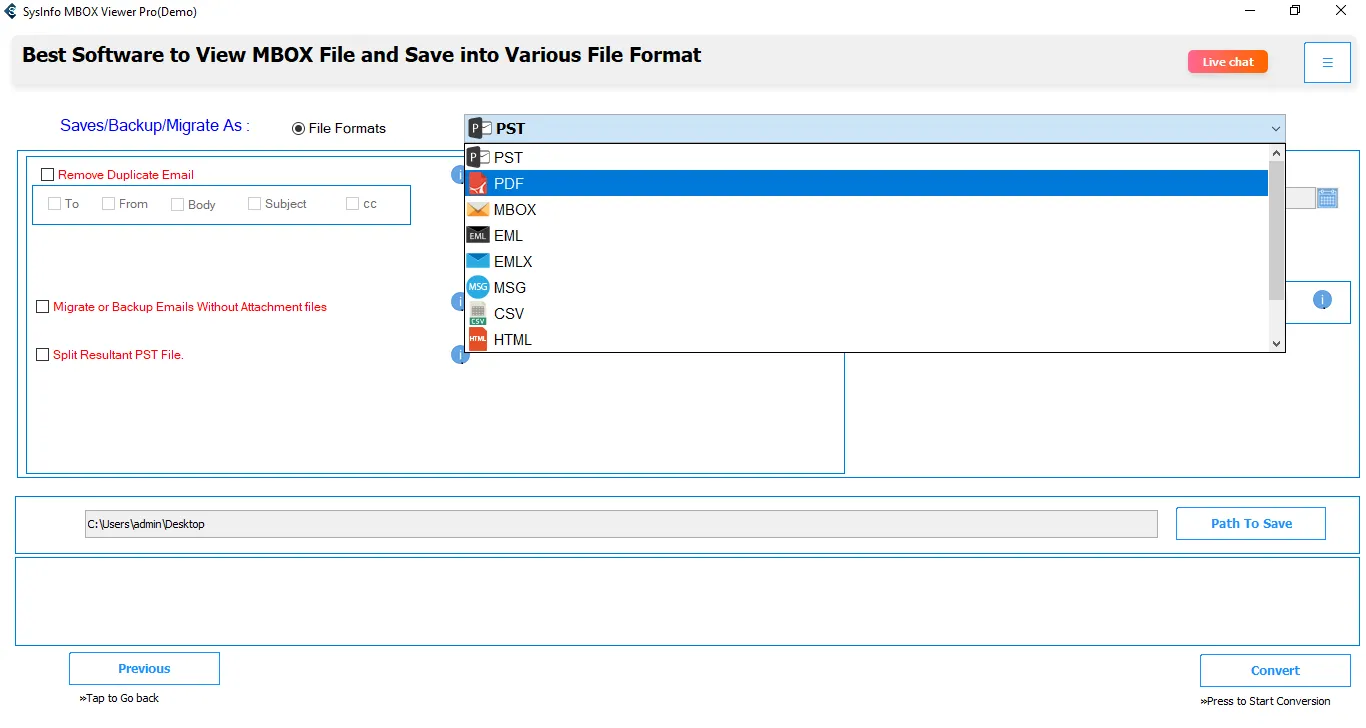Check the cc duplicate filter
Image resolution: width=1366 pixels, height=728 pixels.
pos(352,203)
